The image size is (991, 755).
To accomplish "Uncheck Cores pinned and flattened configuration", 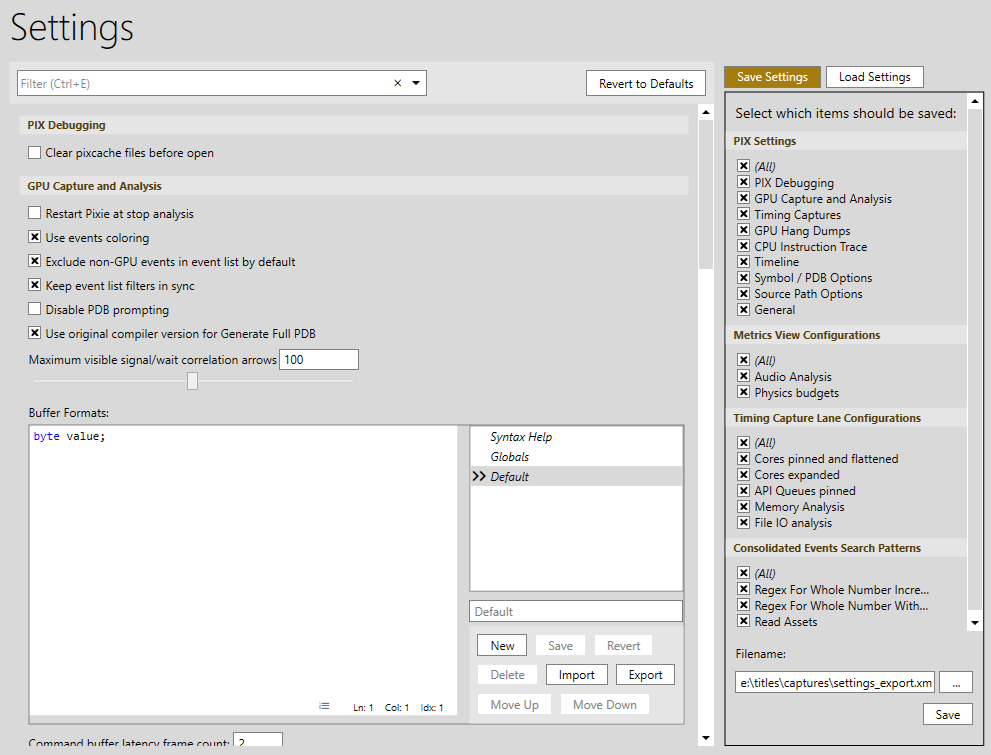I will (743, 458).
